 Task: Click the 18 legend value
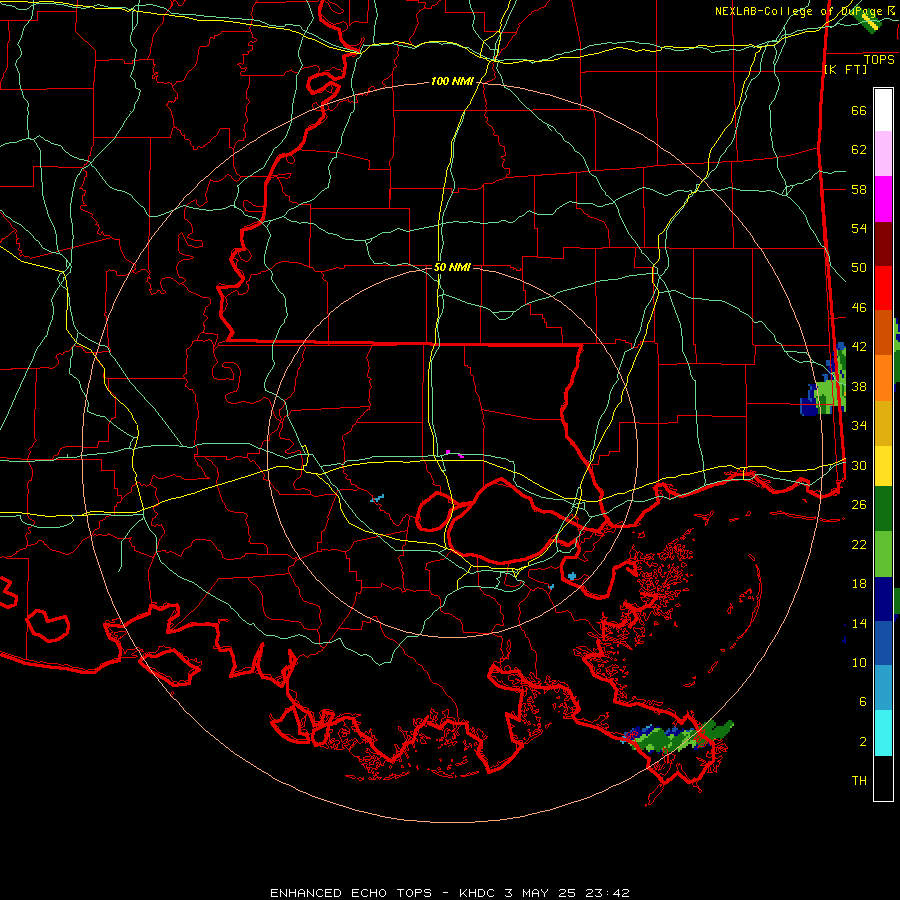(859, 584)
